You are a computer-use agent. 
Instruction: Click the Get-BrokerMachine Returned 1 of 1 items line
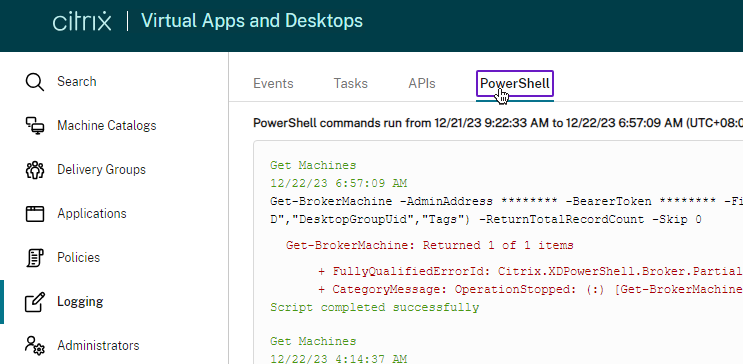(x=430, y=246)
